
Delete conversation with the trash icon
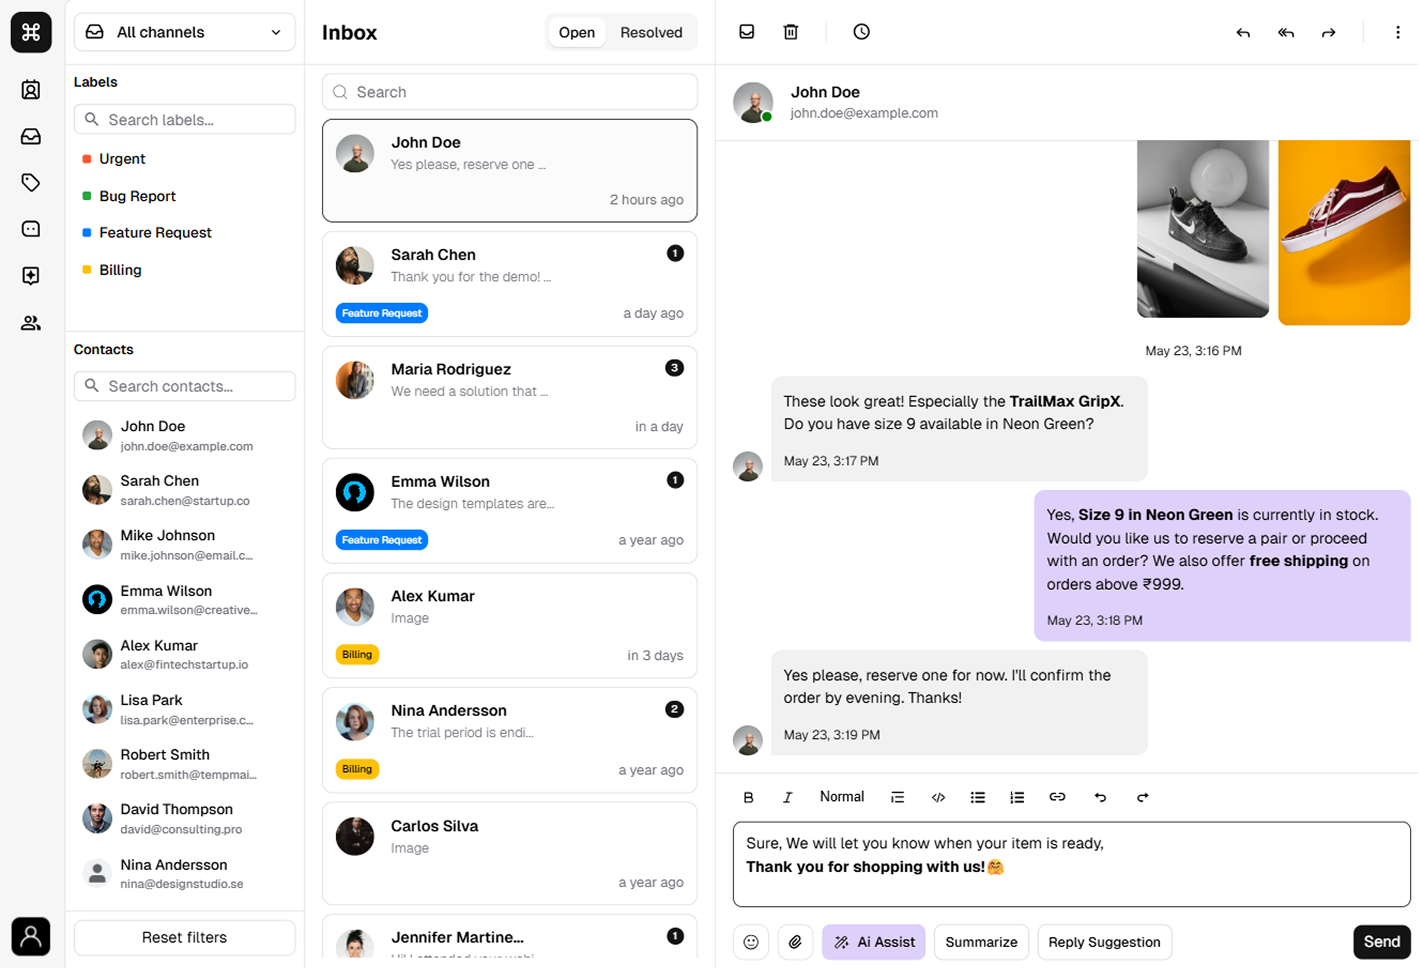(x=791, y=32)
